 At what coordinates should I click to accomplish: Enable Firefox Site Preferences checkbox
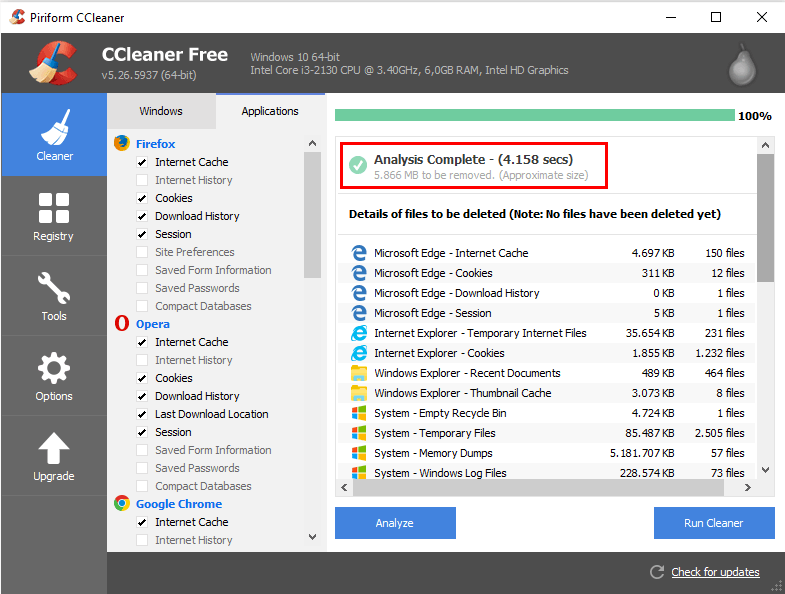[142, 252]
